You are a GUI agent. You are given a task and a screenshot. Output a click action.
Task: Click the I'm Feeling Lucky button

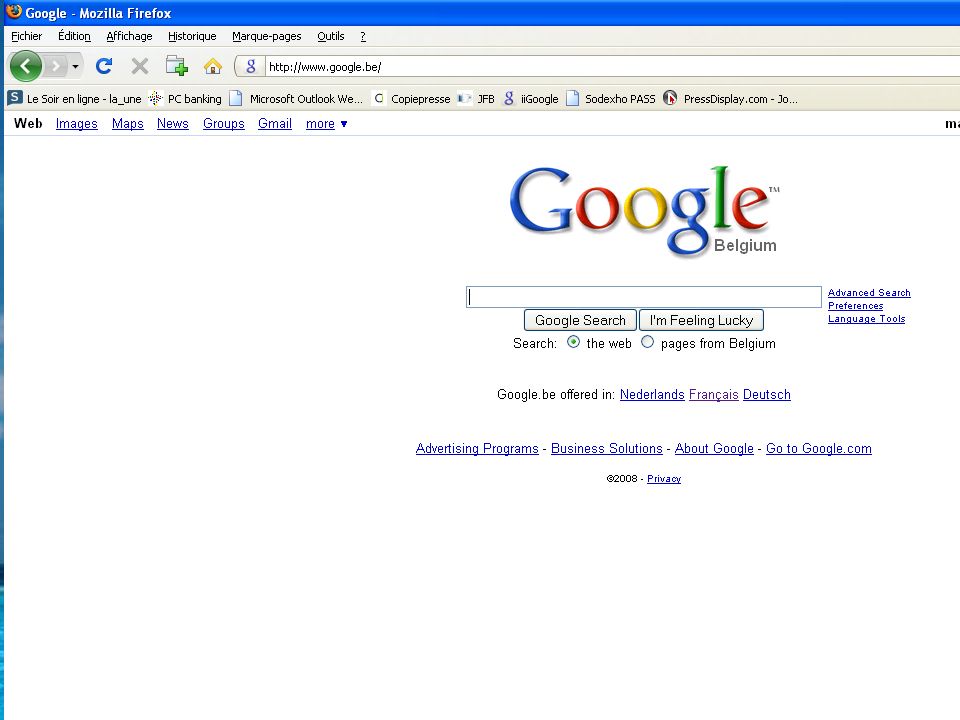point(701,320)
